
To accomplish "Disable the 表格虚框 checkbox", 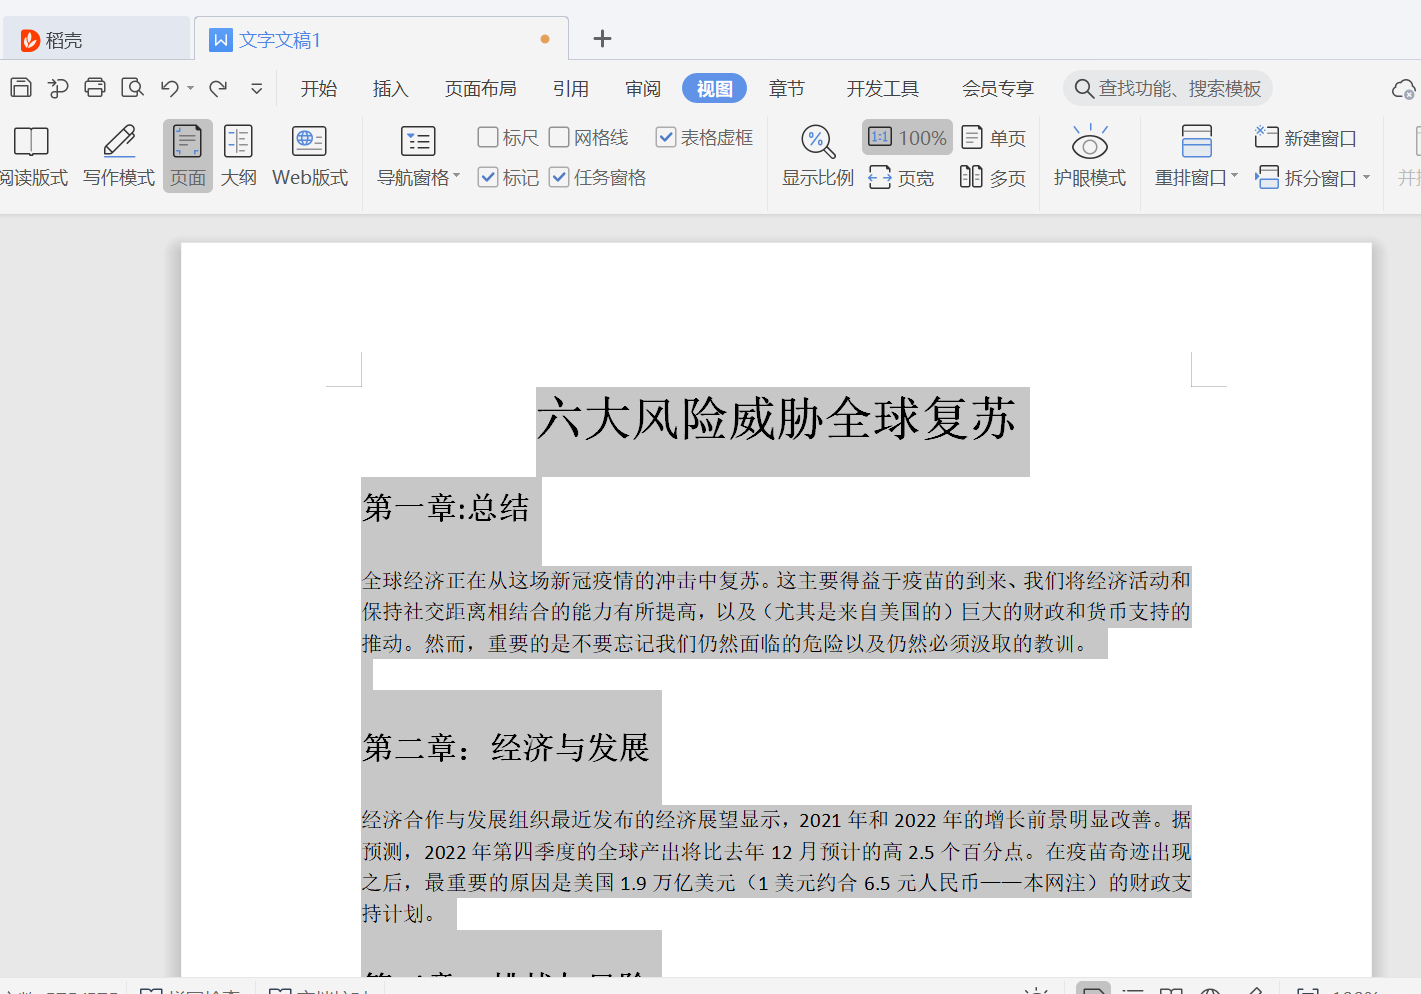I will click(x=666, y=137).
